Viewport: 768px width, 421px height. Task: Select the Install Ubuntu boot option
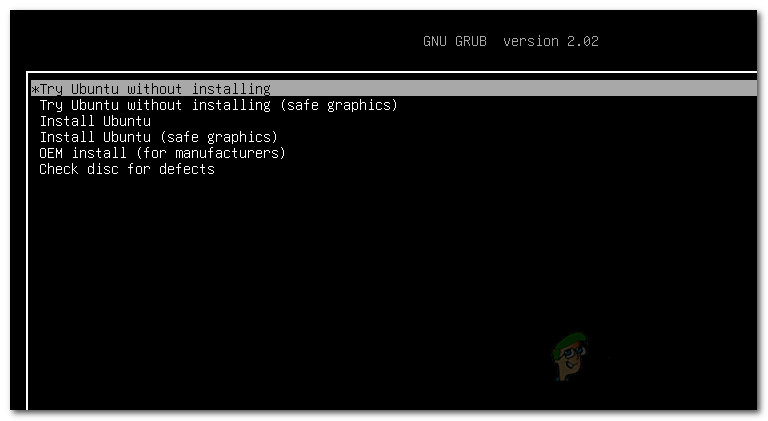[x=95, y=121]
